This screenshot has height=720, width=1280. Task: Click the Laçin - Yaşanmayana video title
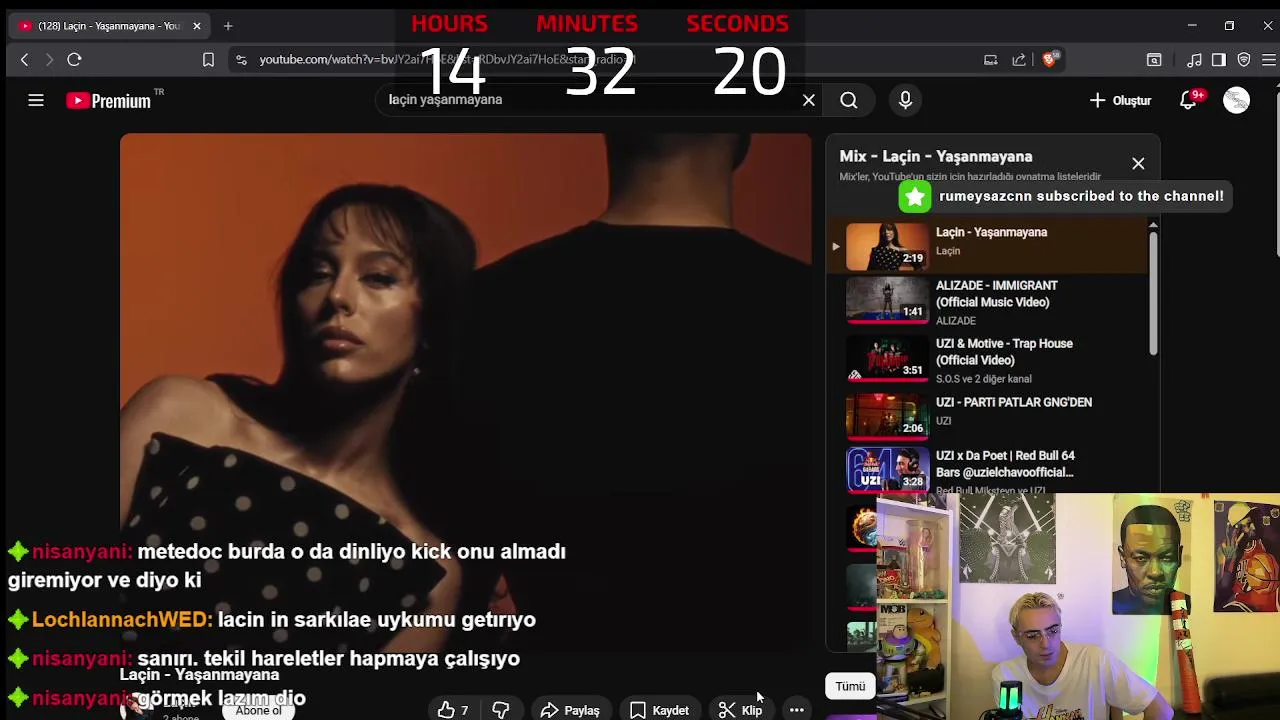[199, 675]
